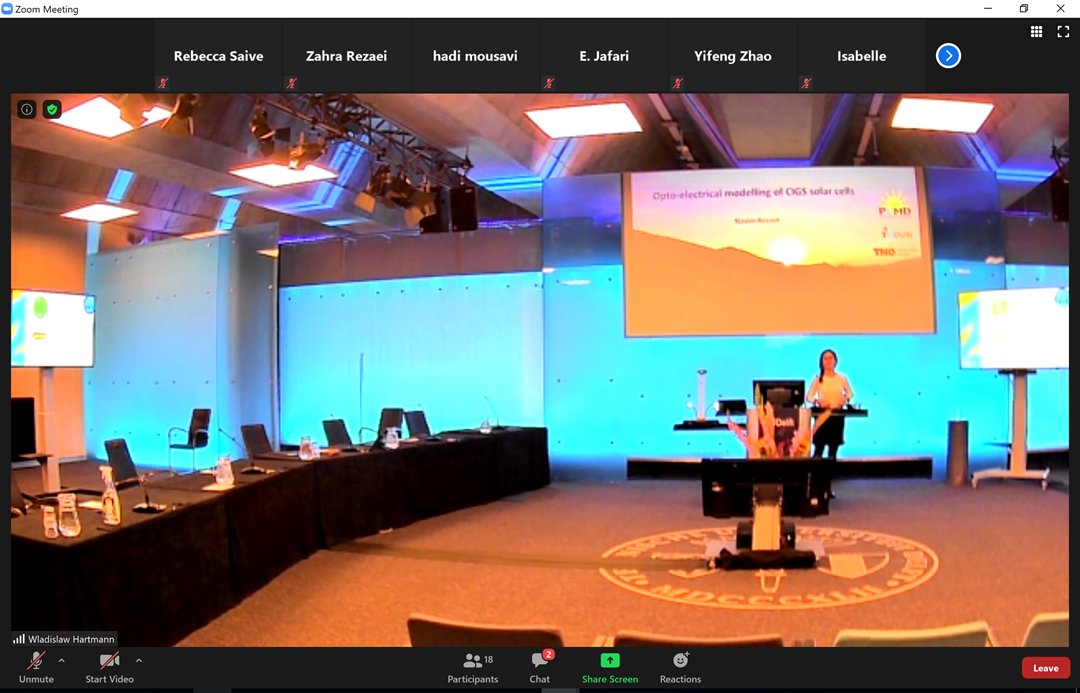This screenshot has height=693, width=1080.
Task: Open the Chat panel
Action: tap(539, 668)
